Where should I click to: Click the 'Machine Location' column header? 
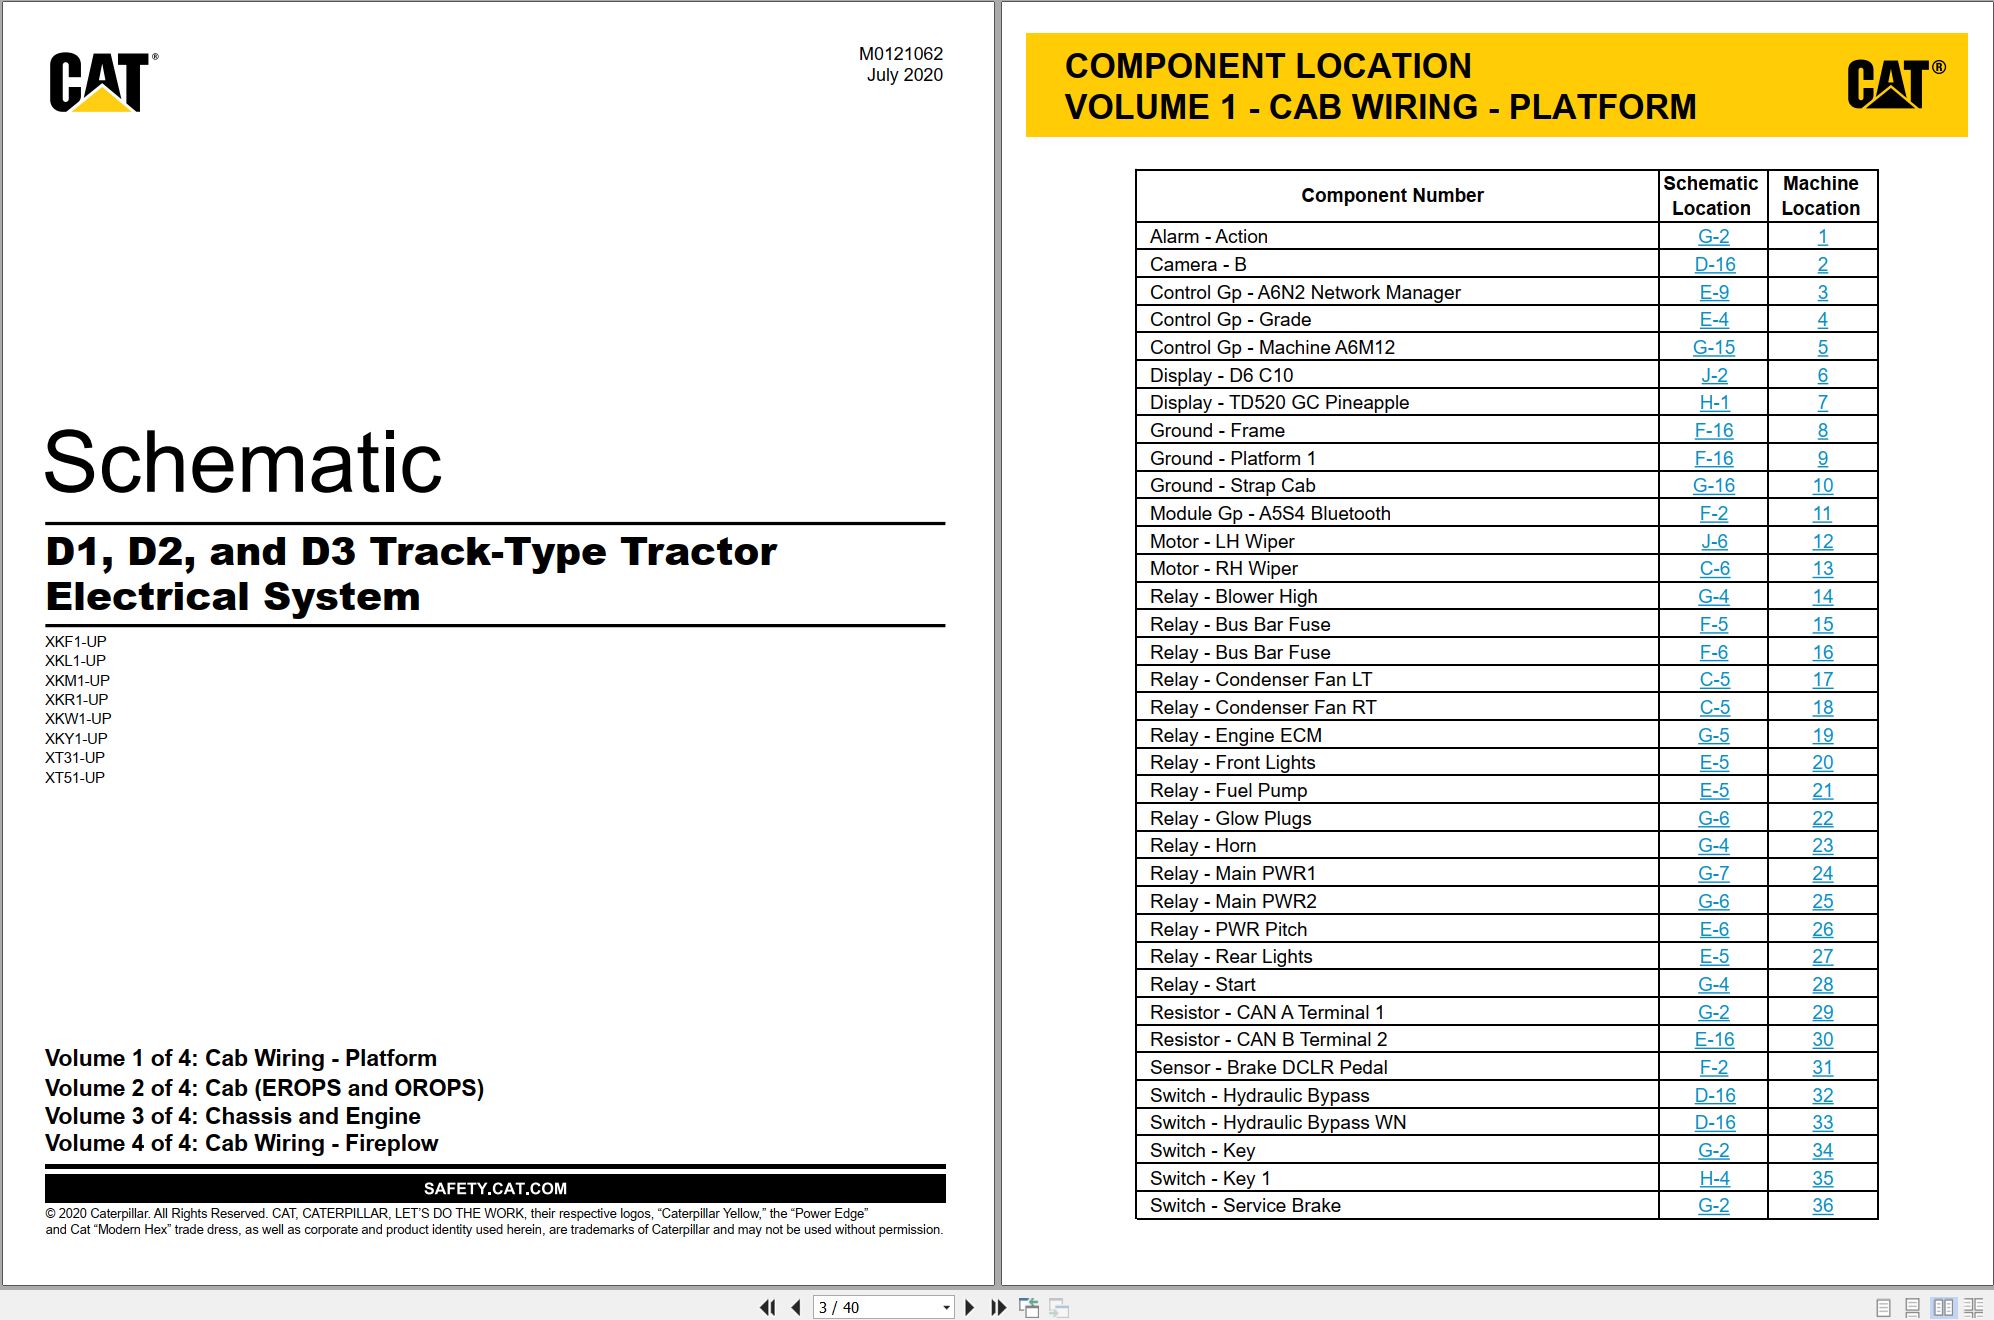click(x=1821, y=196)
